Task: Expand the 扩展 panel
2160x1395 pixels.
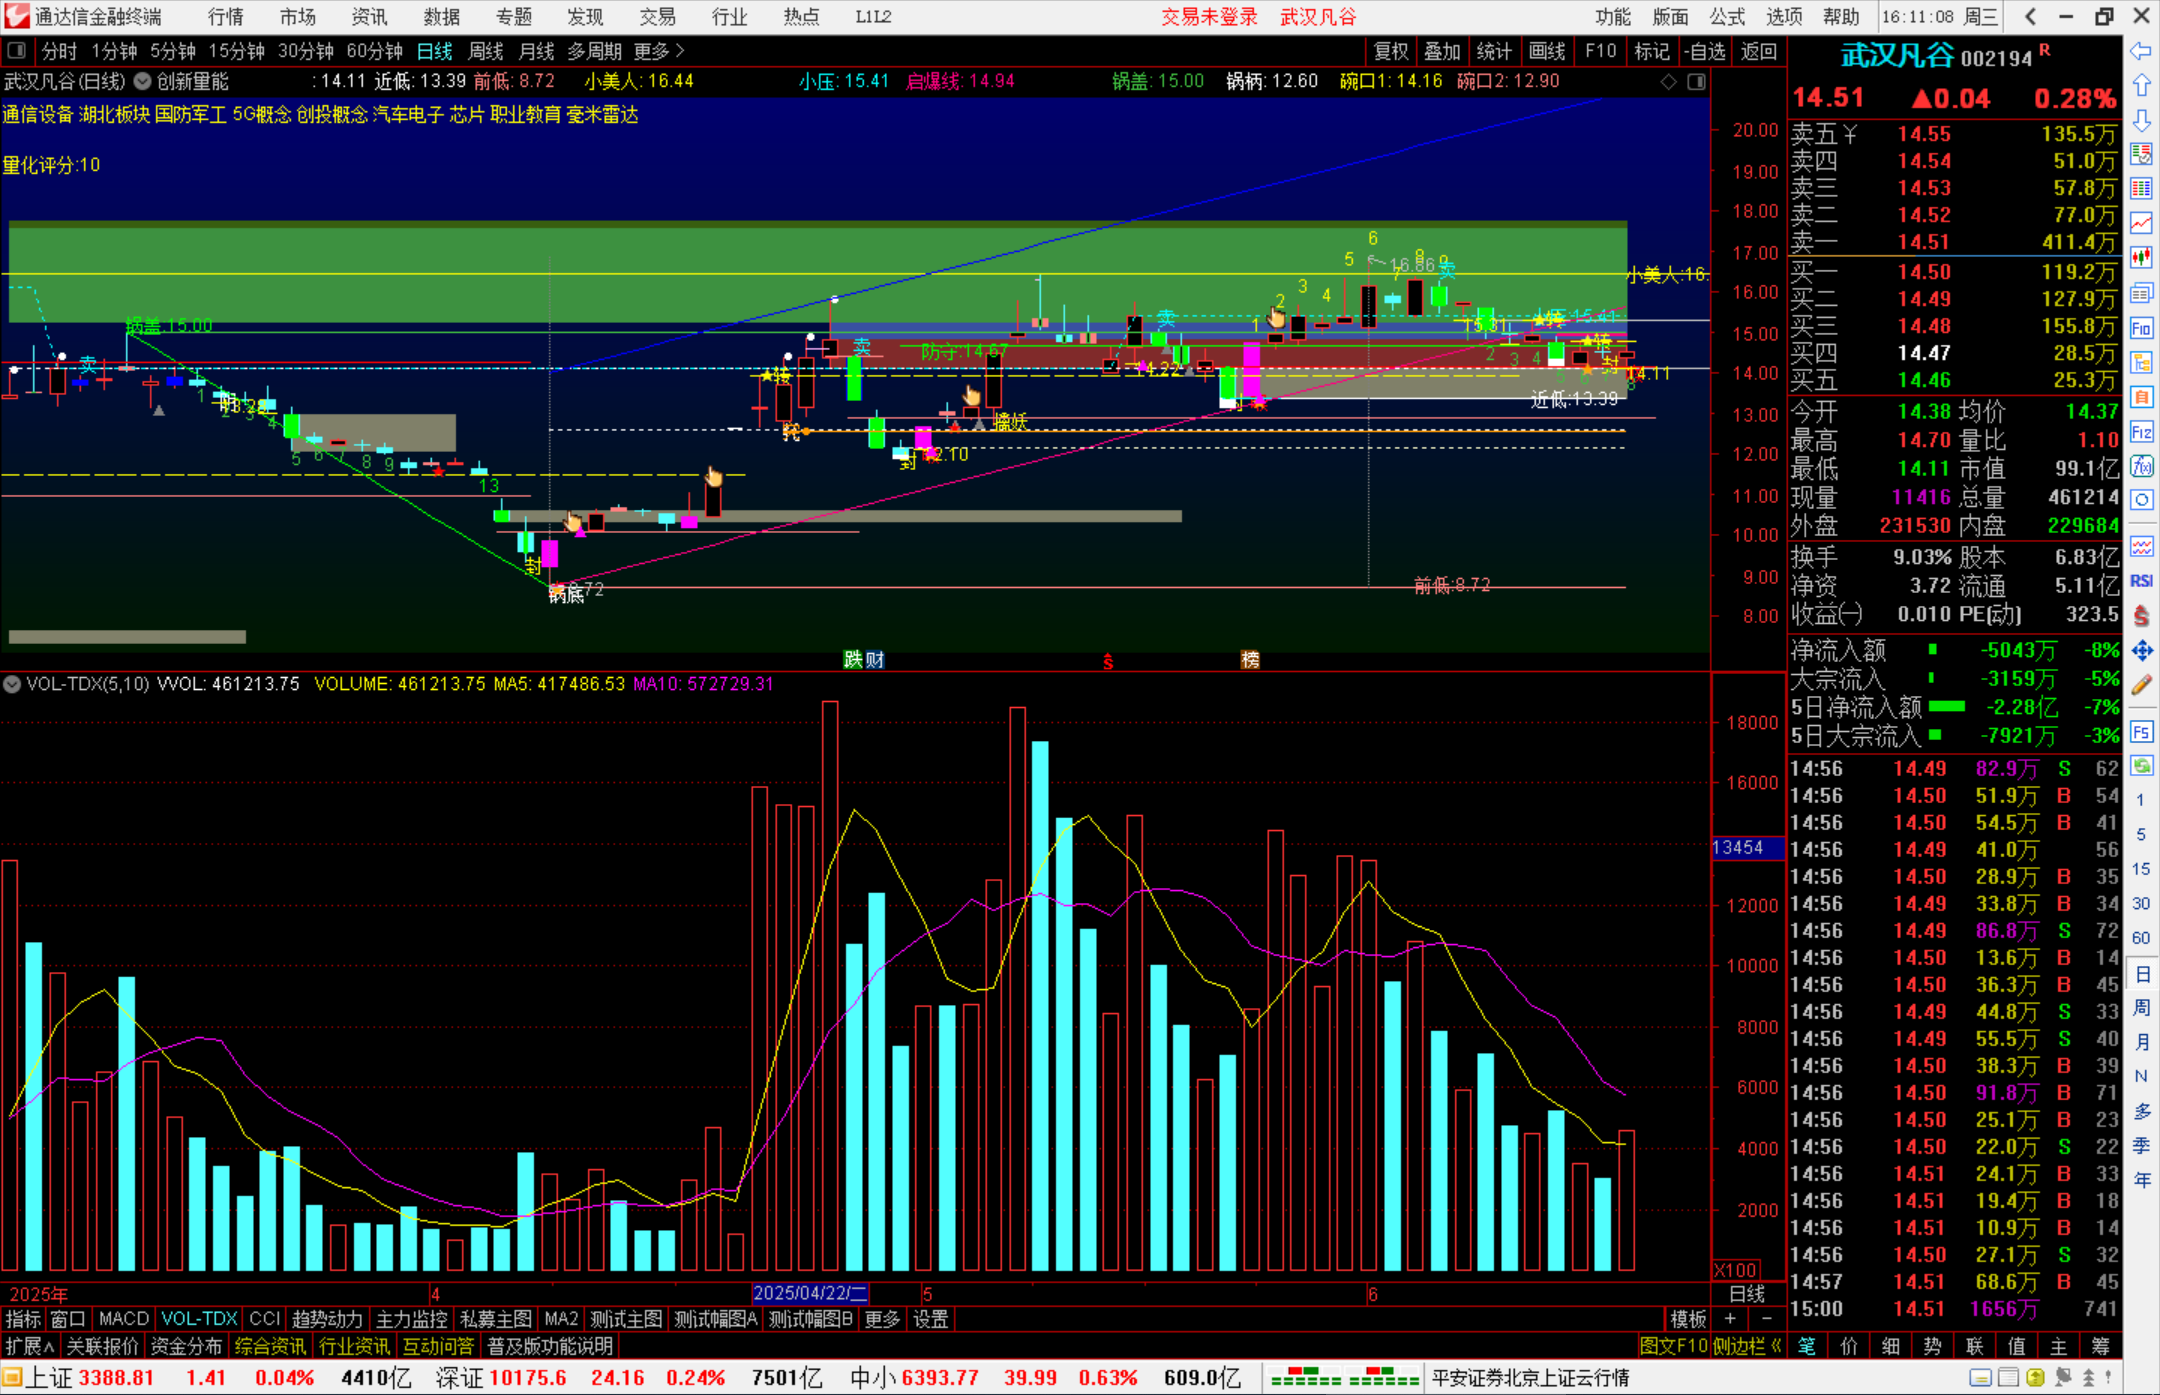Action: click(29, 1346)
